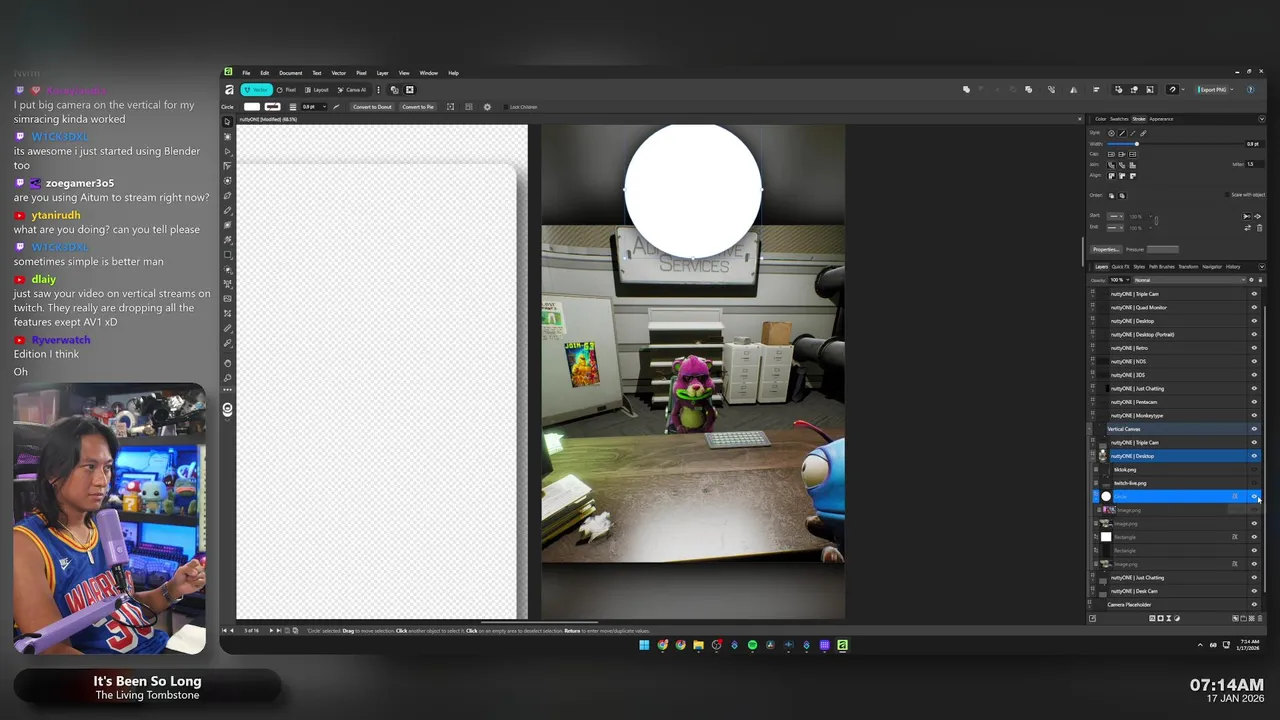The height and width of the screenshot is (720, 1280).
Task: Open File Explorer from the taskbar
Action: 698,645
